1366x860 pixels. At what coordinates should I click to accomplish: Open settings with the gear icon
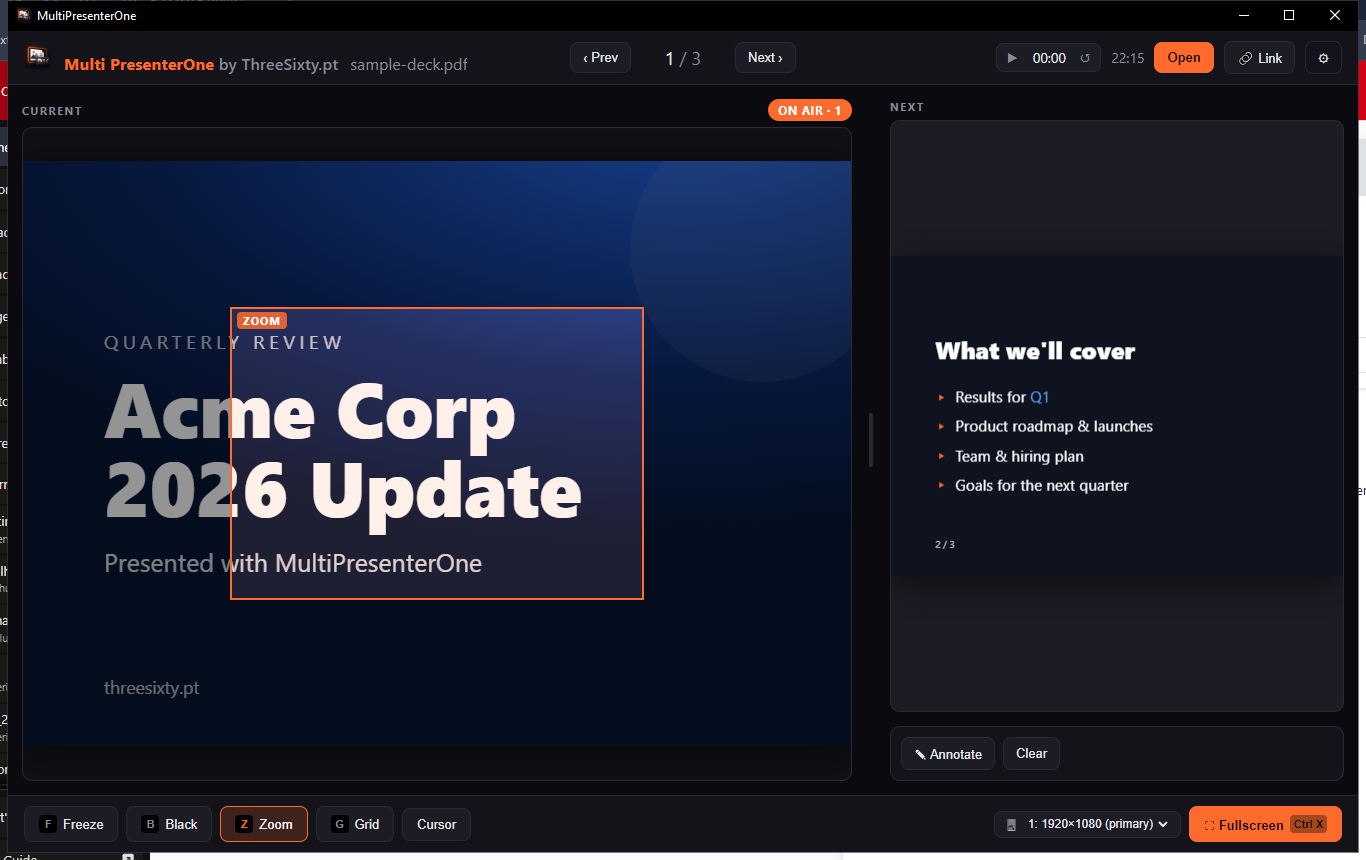pos(1324,58)
